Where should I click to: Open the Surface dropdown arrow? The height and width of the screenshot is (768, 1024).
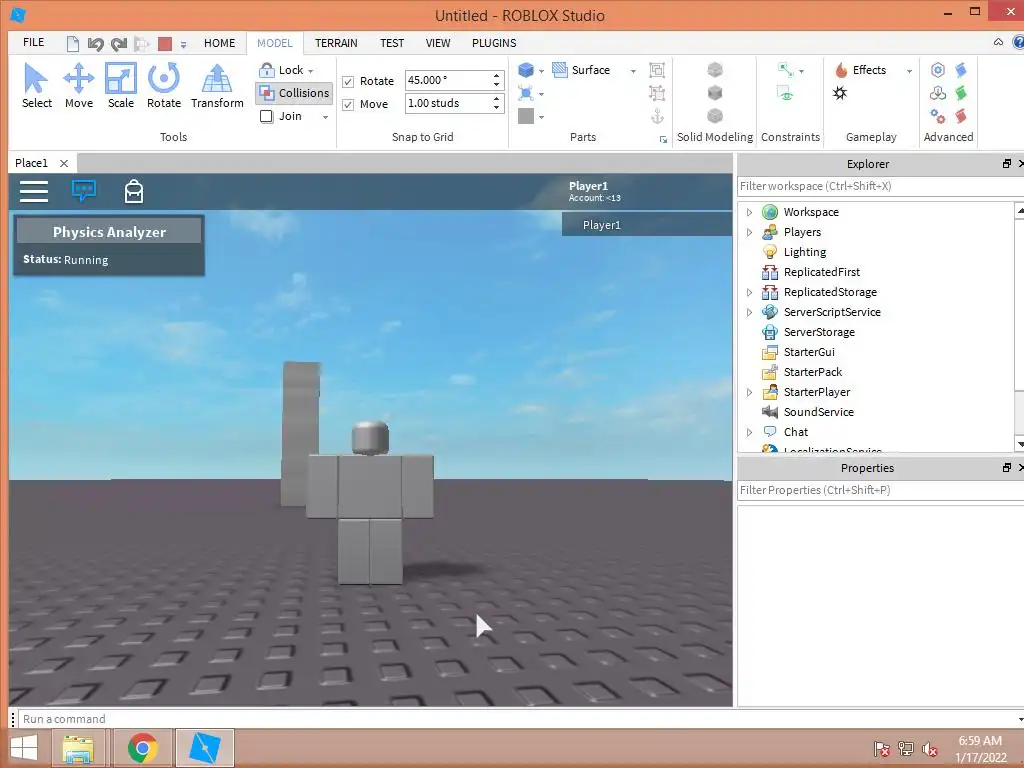(633, 71)
